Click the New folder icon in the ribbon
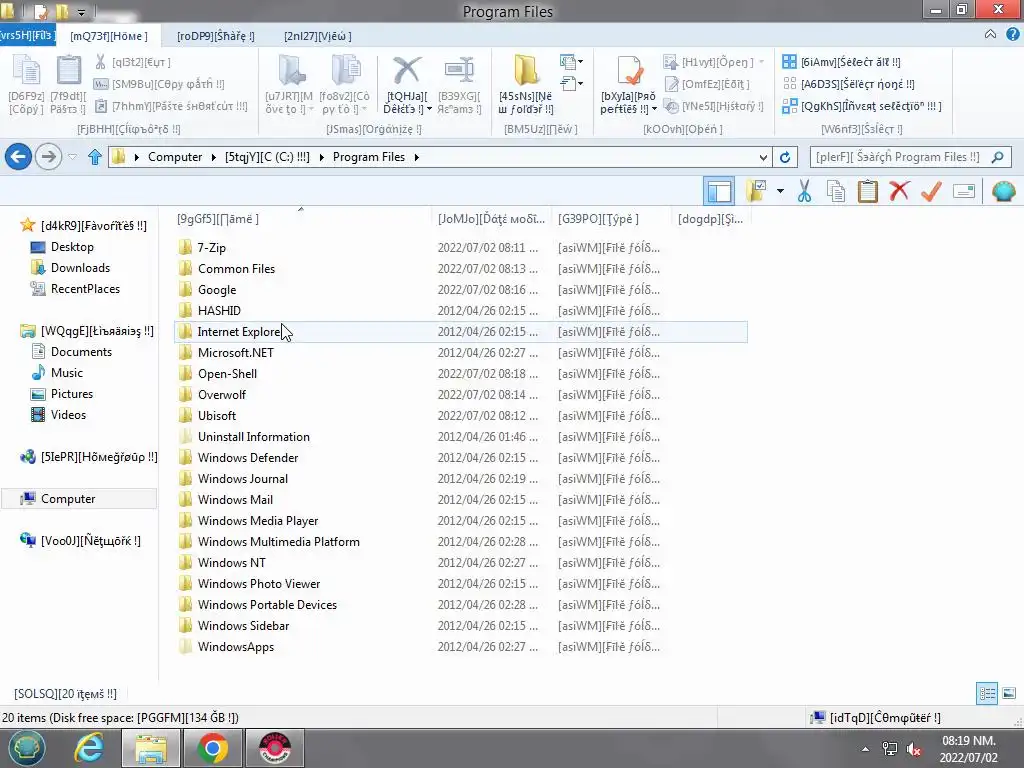Viewport: 1024px width, 768px height. click(x=526, y=70)
